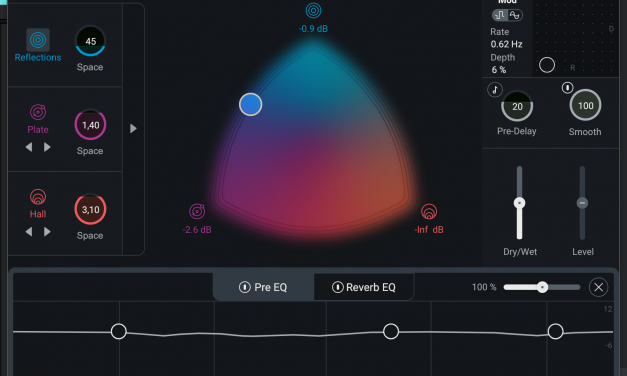Click the Smooth knob showing 100

pyautogui.click(x=585, y=105)
